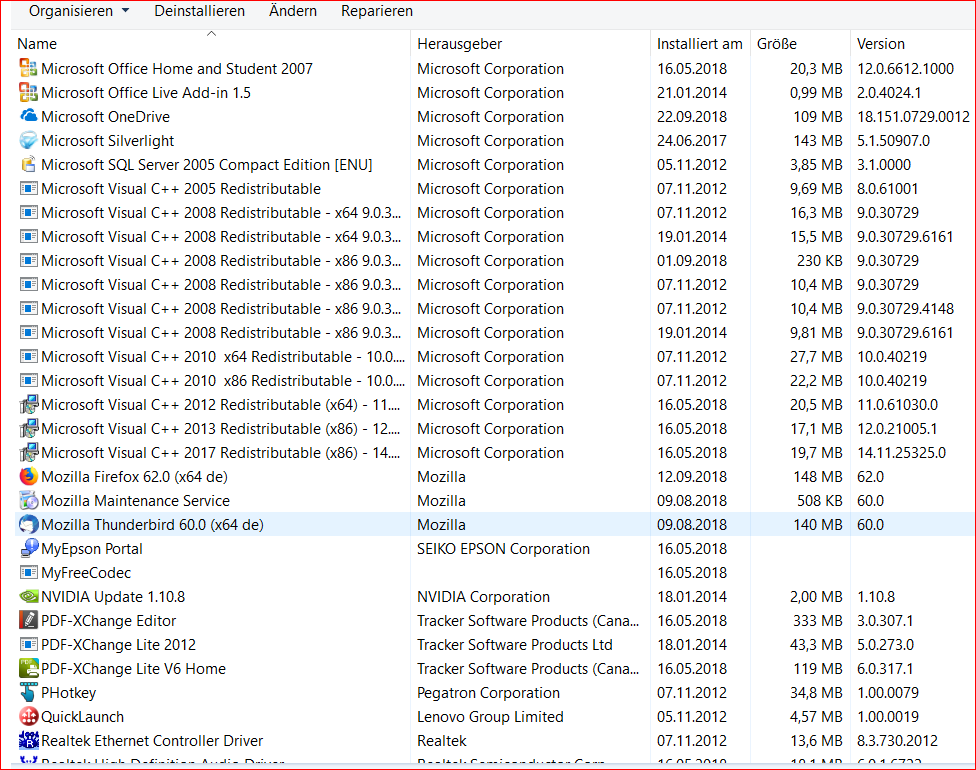
Task: Click the Mozilla Firefox 62.0 icon
Action: [29, 477]
